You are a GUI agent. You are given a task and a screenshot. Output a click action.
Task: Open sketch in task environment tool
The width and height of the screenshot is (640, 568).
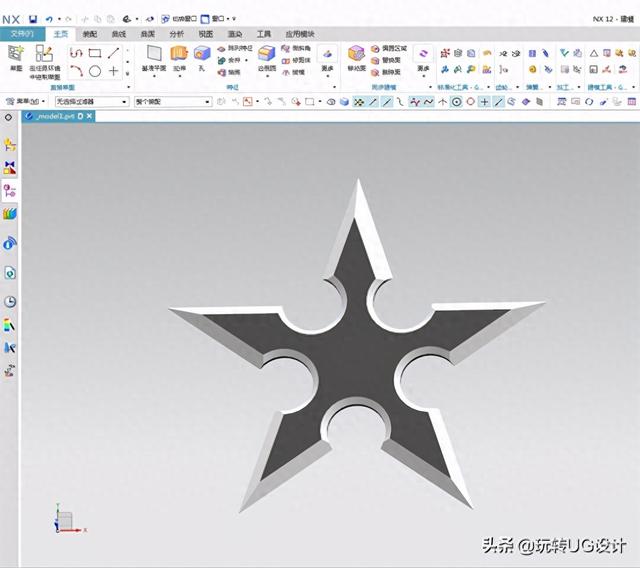click(x=44, y=62)
